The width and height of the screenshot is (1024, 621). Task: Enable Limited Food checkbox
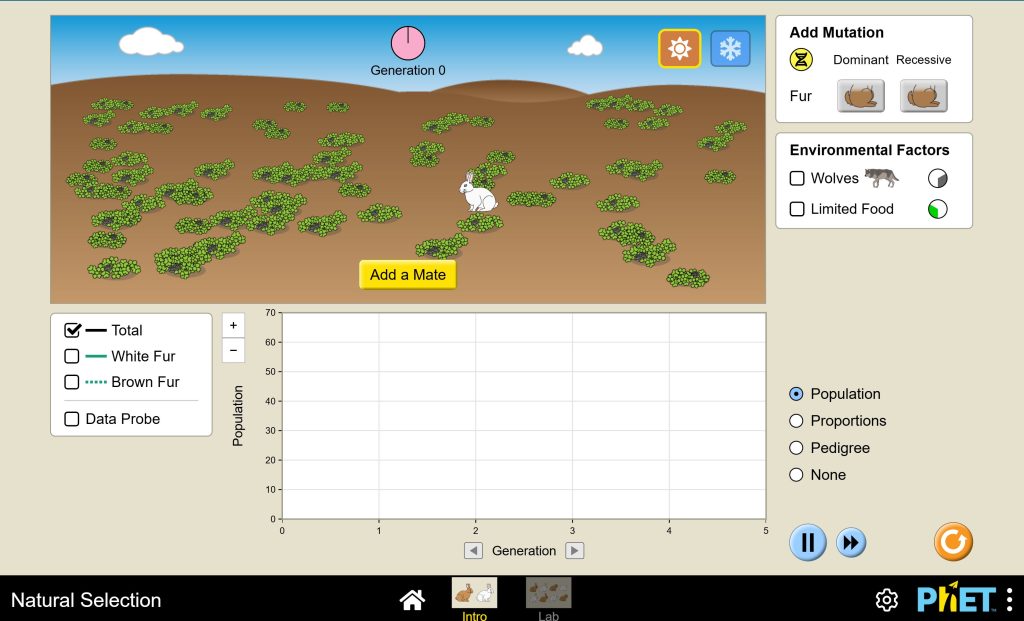pyautogui.click(x=798, y=209)
